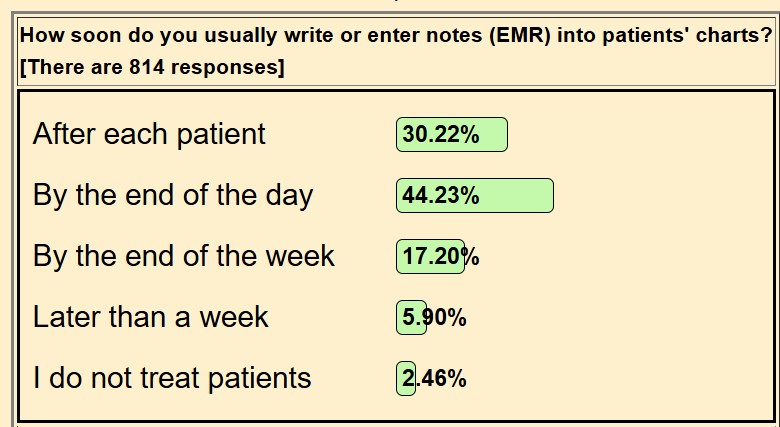Select the small 5.90% green bar
This screenshot has width=780, height=427.
click(411, 318)
